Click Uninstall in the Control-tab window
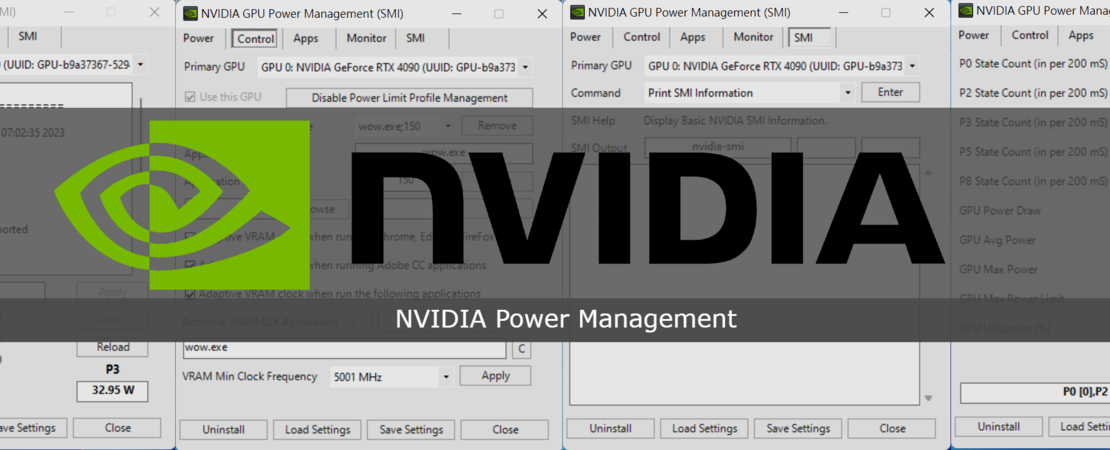 pos(223,429)
